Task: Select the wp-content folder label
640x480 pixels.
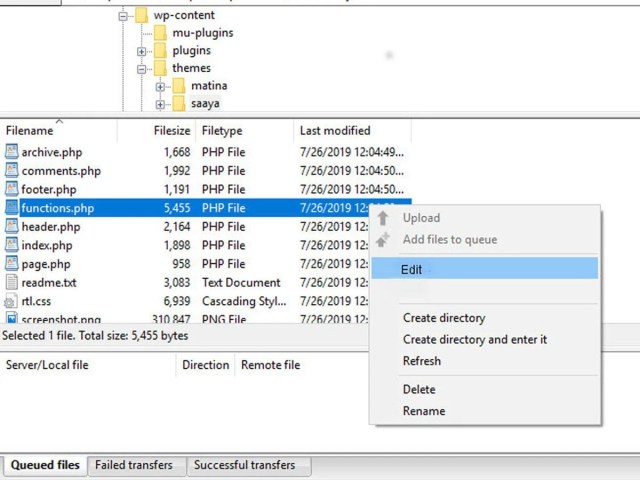Action: point(184,16)
